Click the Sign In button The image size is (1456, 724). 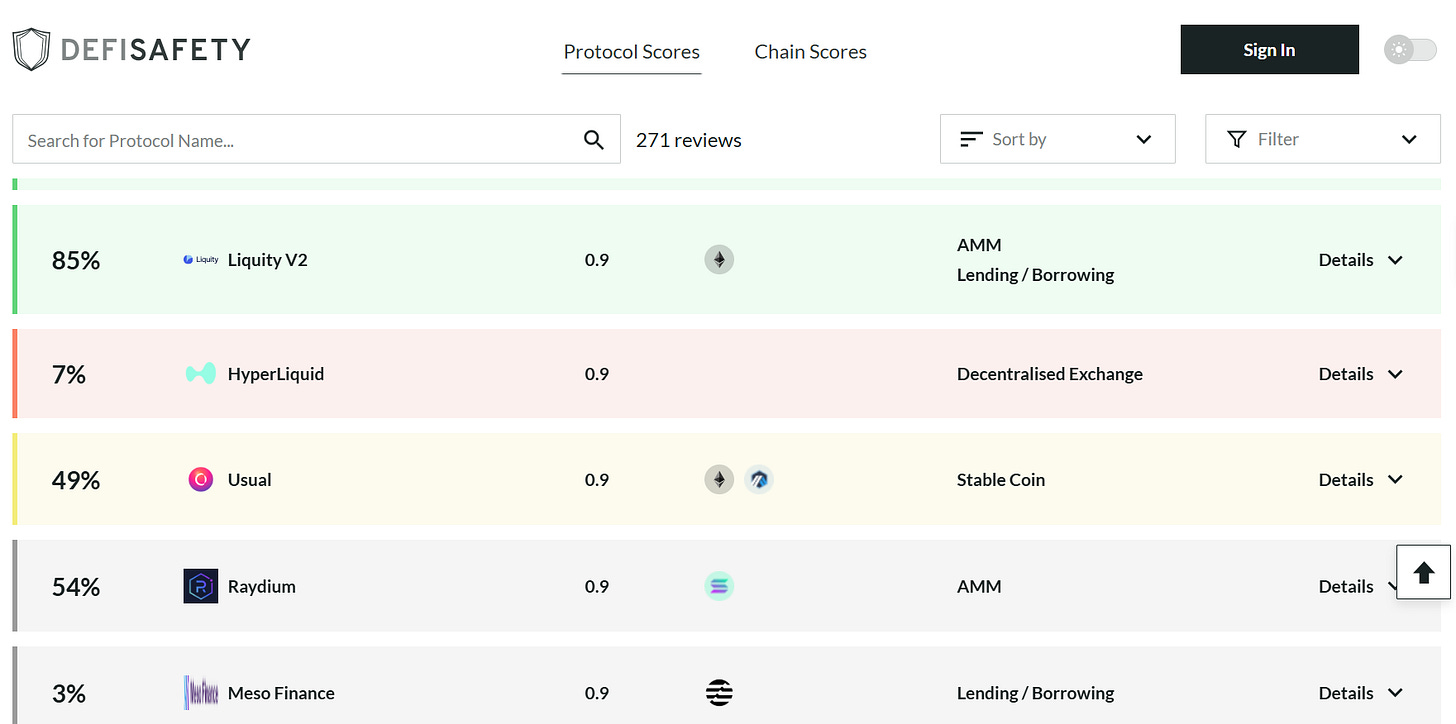(1269, 48)
